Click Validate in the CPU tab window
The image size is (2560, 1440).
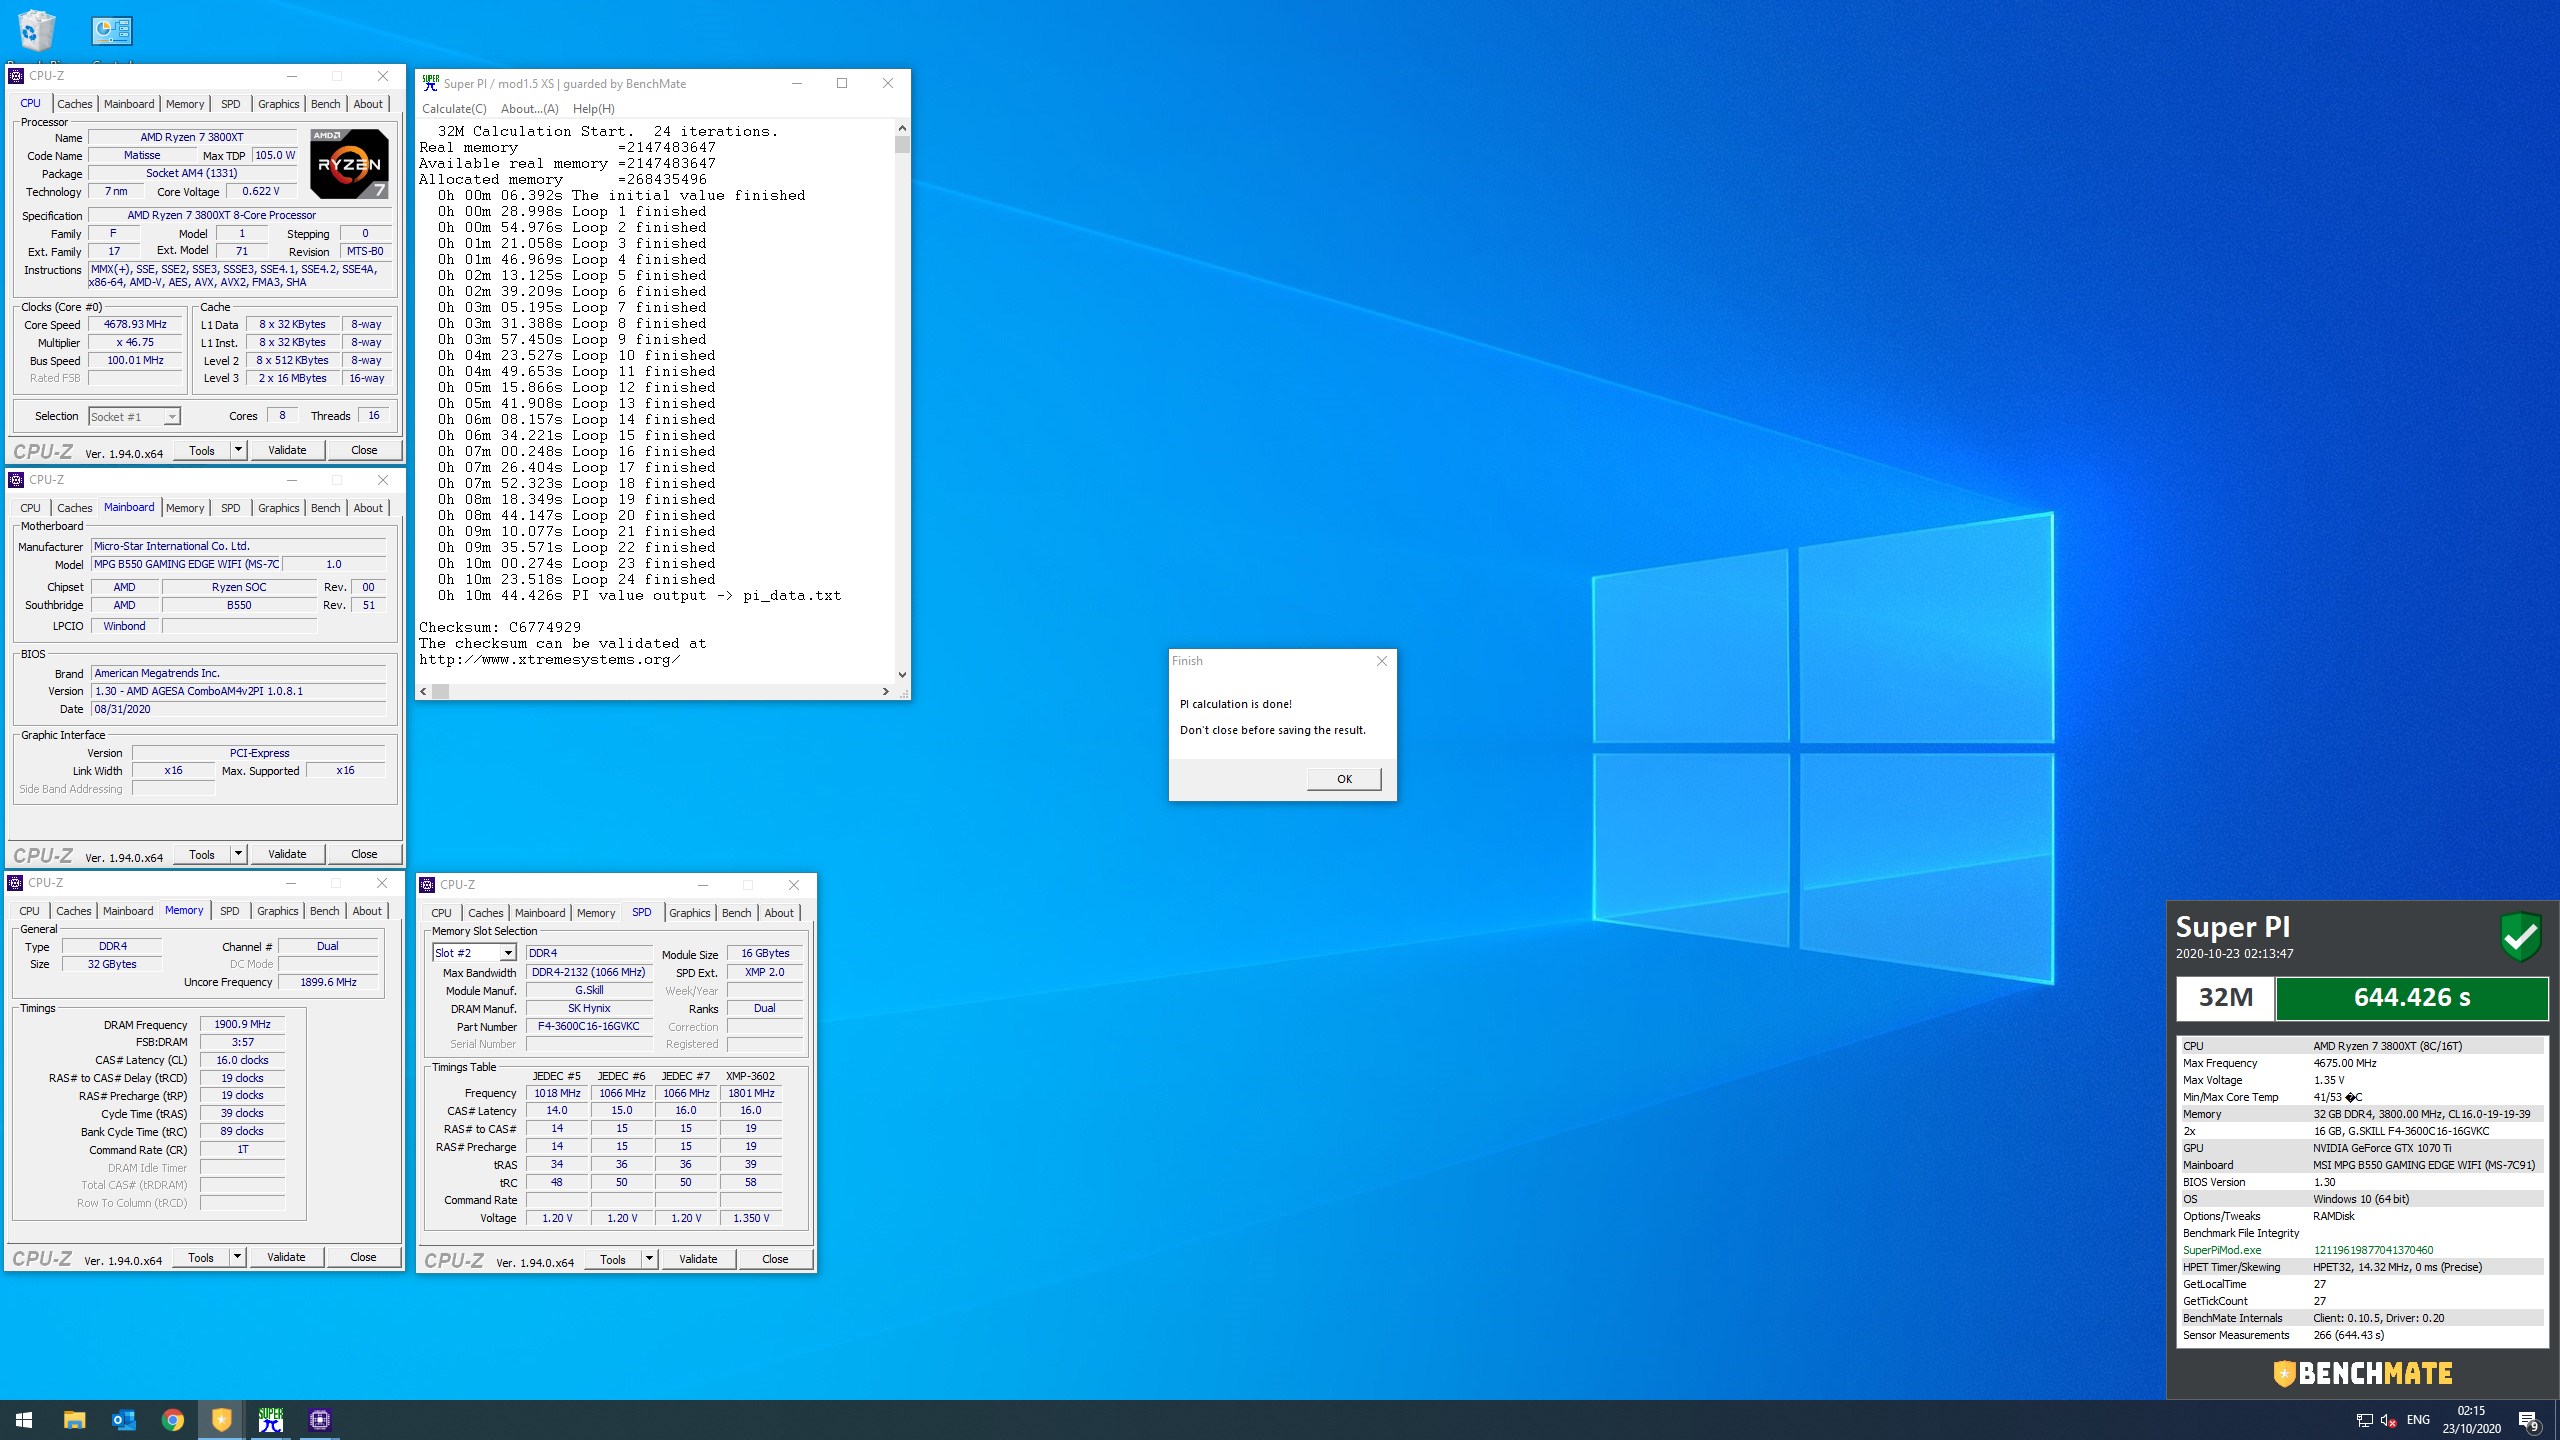(287, 450)
